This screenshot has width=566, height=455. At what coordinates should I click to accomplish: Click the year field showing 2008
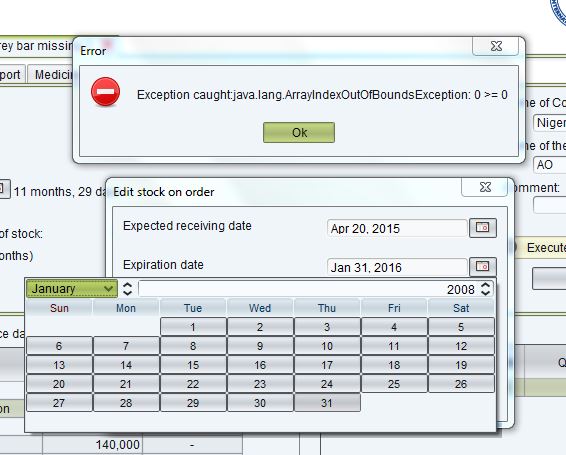click(x=309, y=289)
